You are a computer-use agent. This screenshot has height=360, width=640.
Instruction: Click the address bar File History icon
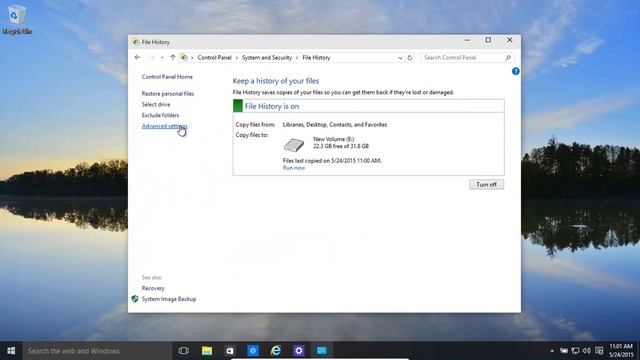184,58
